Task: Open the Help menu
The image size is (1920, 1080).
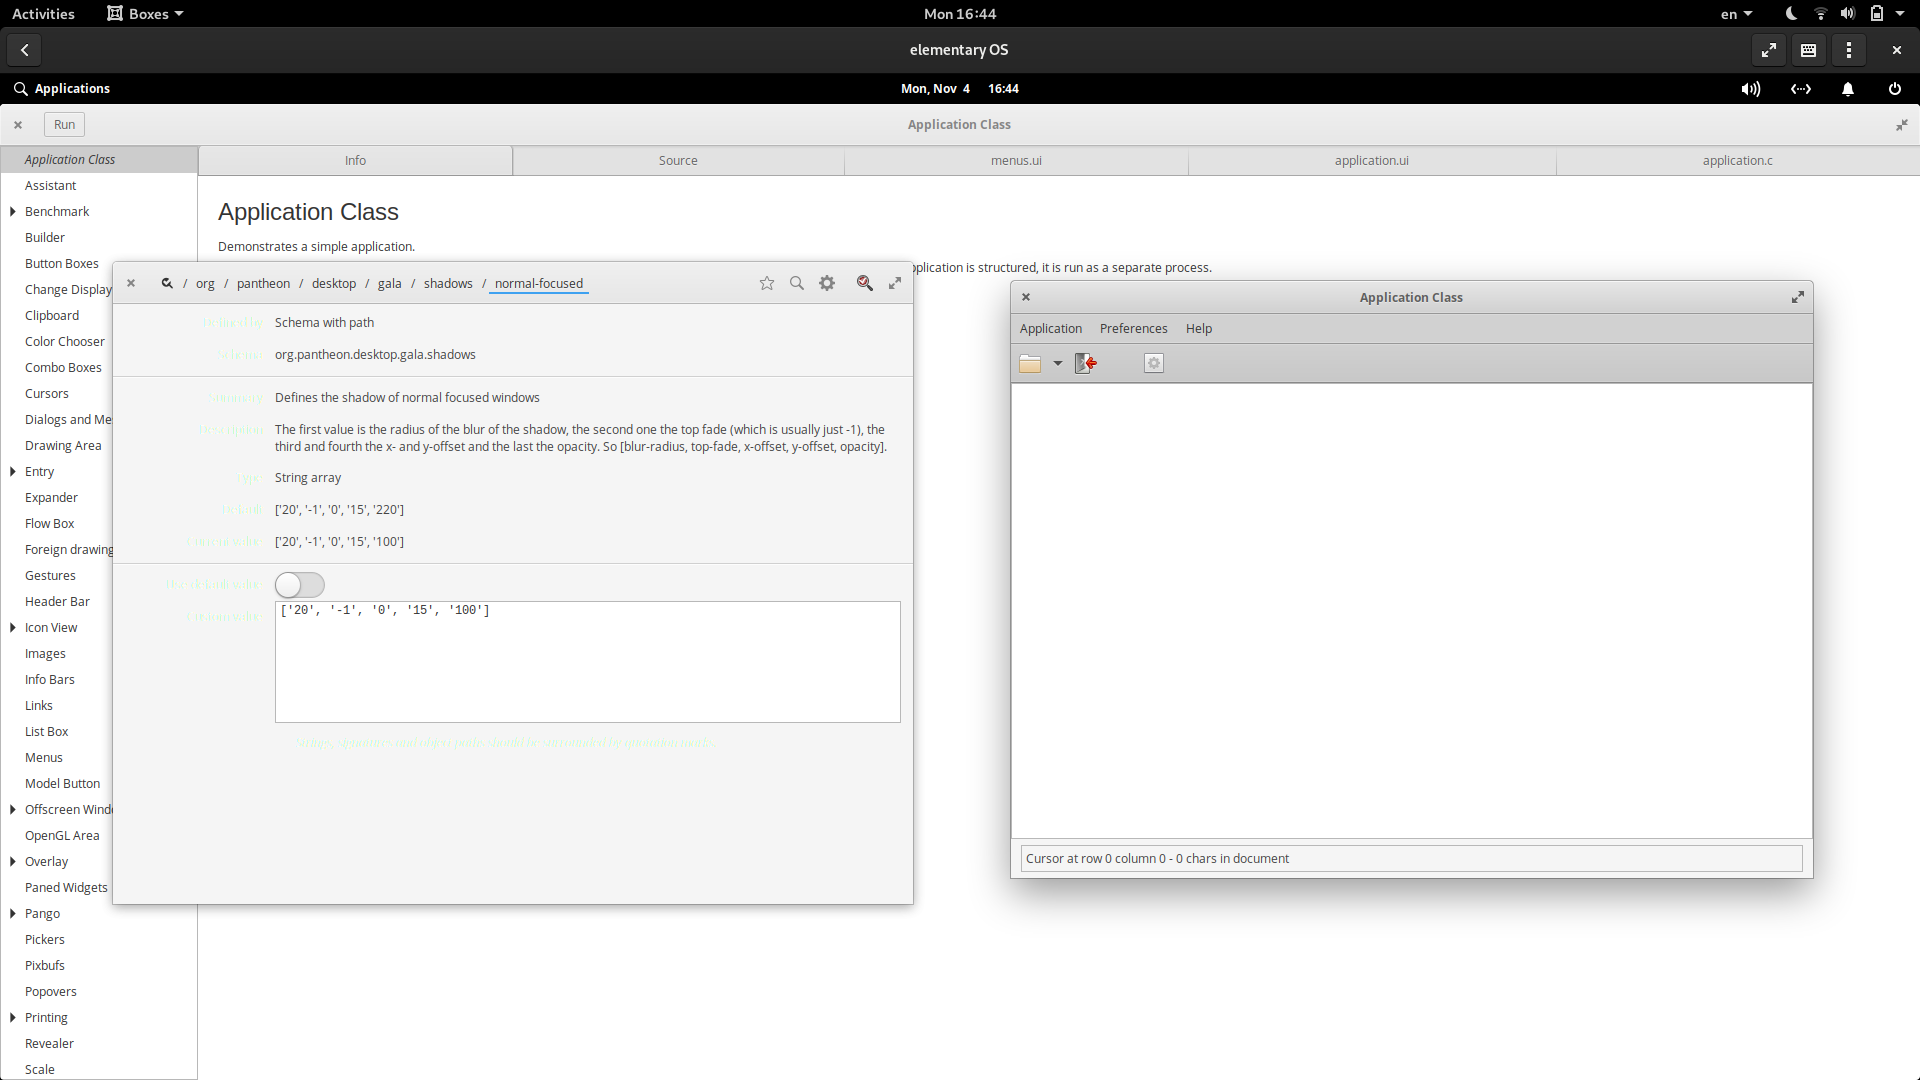Action: 1199,329
